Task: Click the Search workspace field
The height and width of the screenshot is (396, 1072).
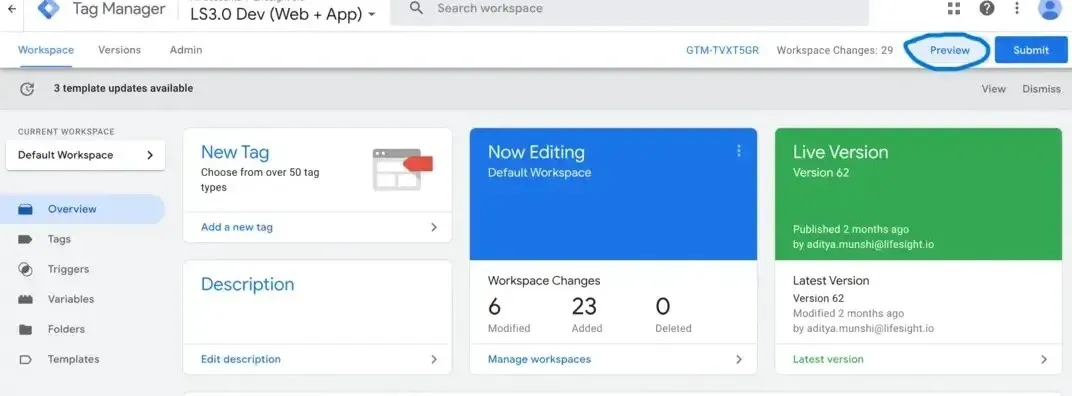Action: coord(629,9)
